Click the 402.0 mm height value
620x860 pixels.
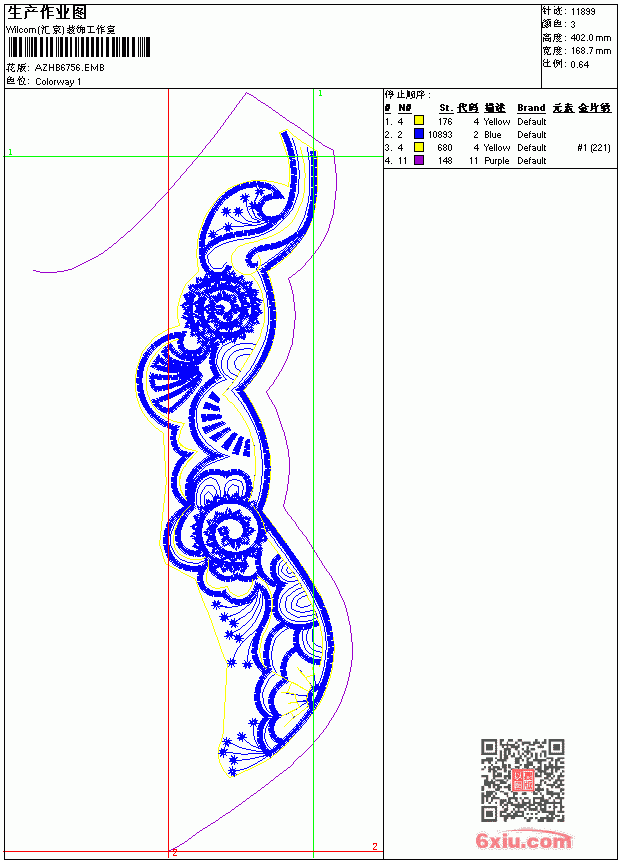[x=591, y=38]
